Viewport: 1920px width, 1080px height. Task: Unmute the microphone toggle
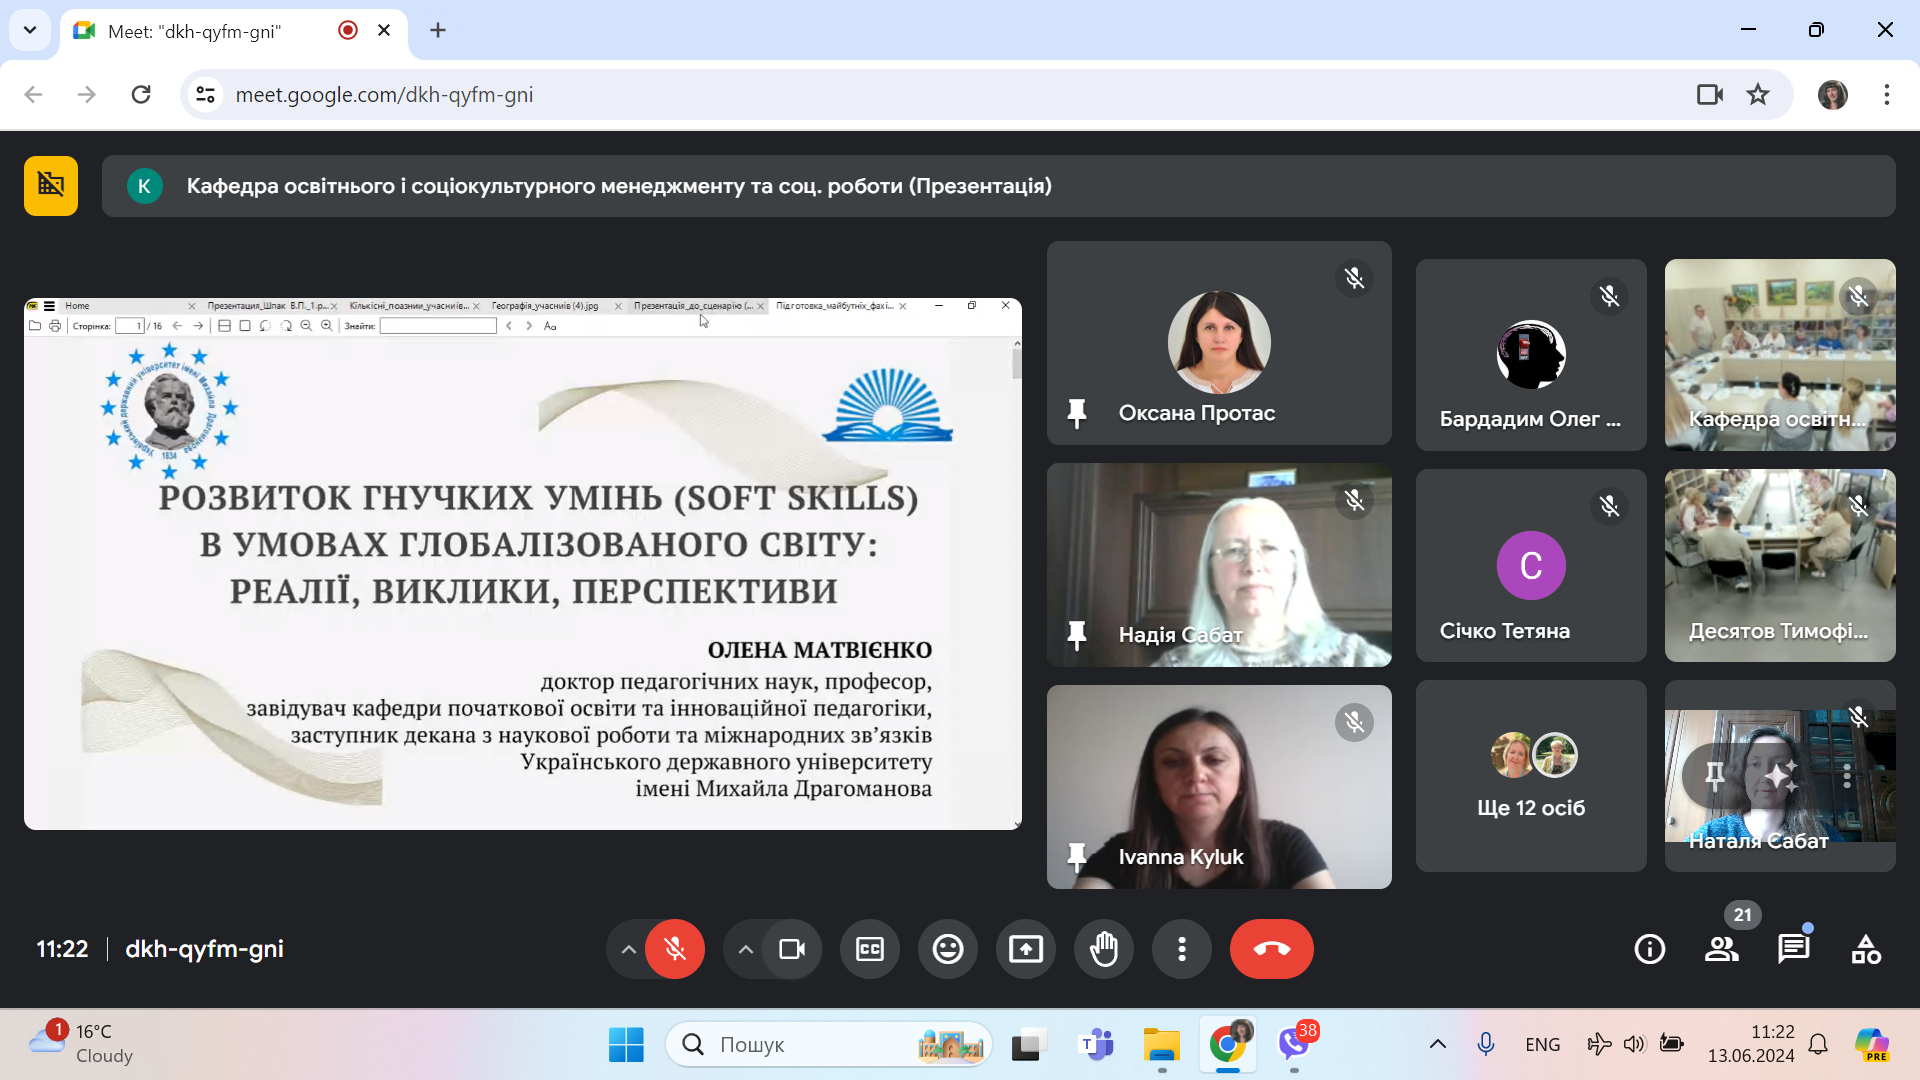[675, 949]
